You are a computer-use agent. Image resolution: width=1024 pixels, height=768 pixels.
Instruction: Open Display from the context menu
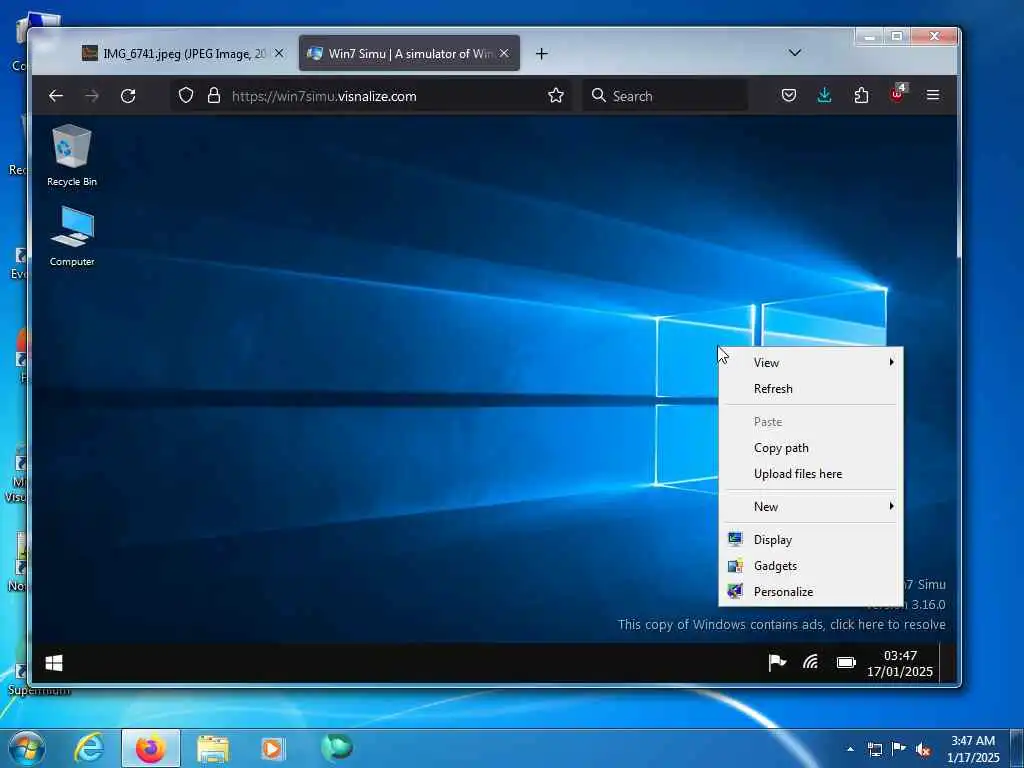tap(810, 539)
